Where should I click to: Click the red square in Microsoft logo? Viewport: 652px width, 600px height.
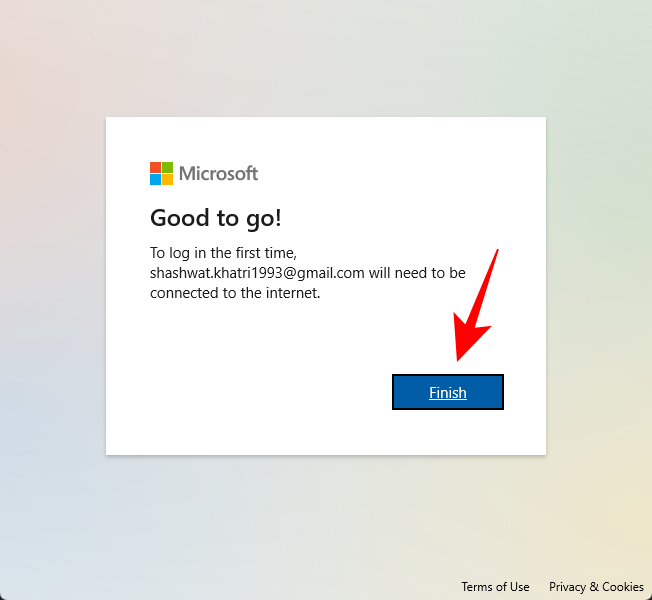pos(156,168)
